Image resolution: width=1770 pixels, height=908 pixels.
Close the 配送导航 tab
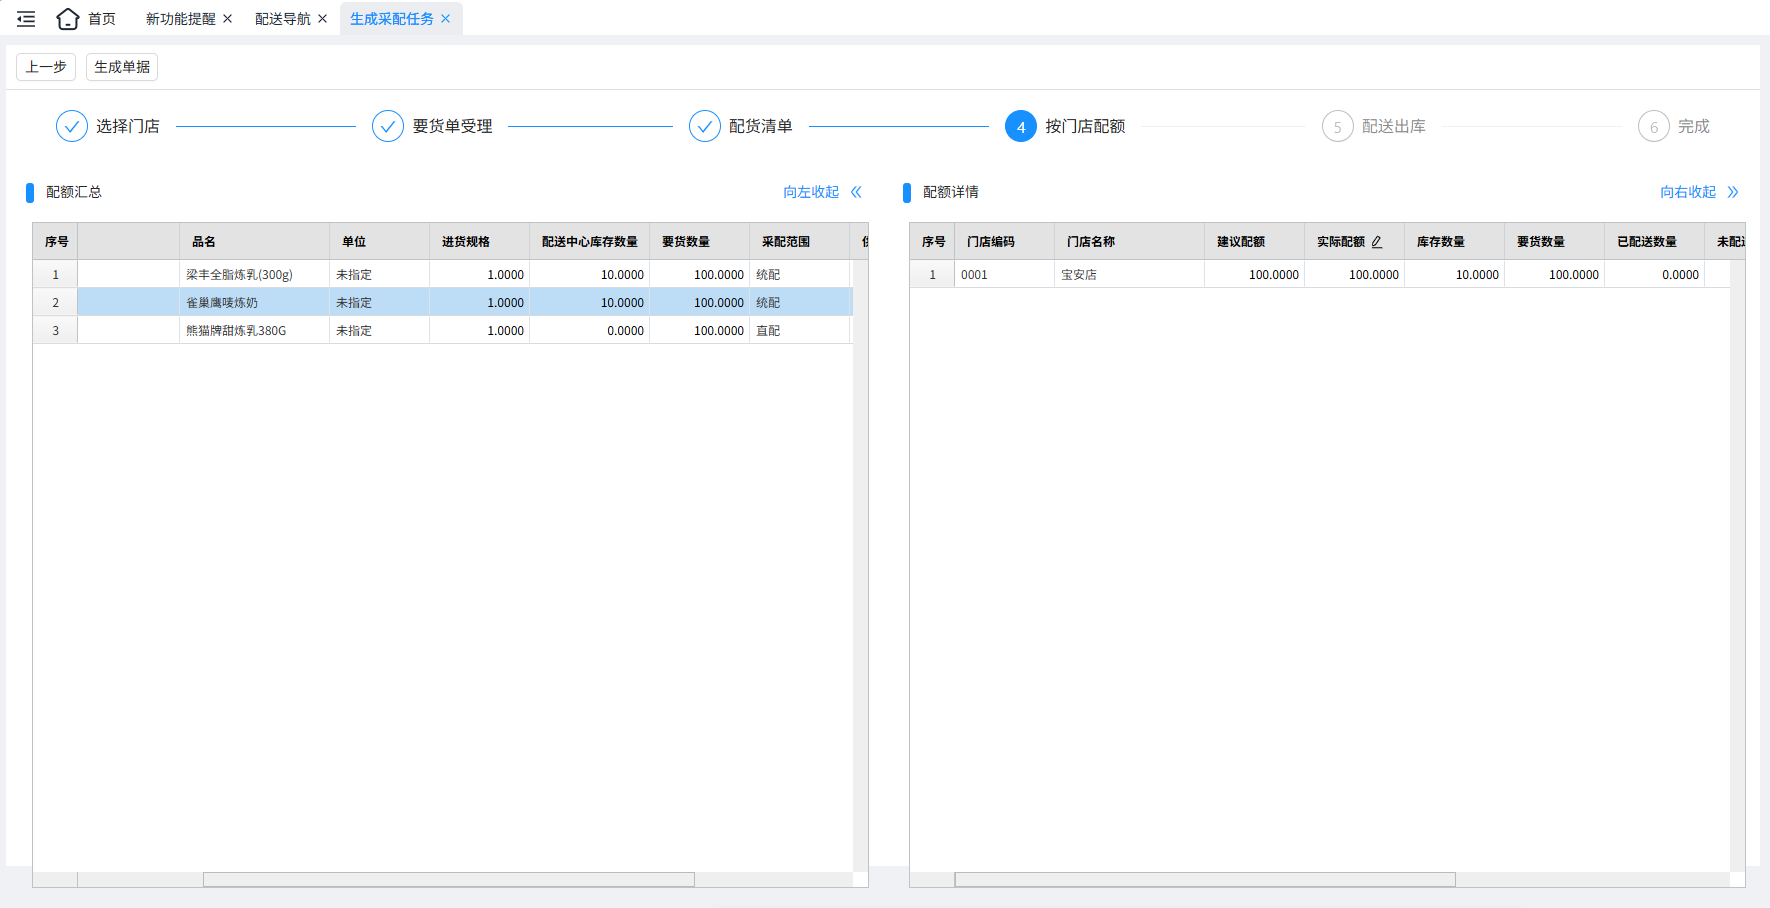pyautogui.click(x=323, y=19)
